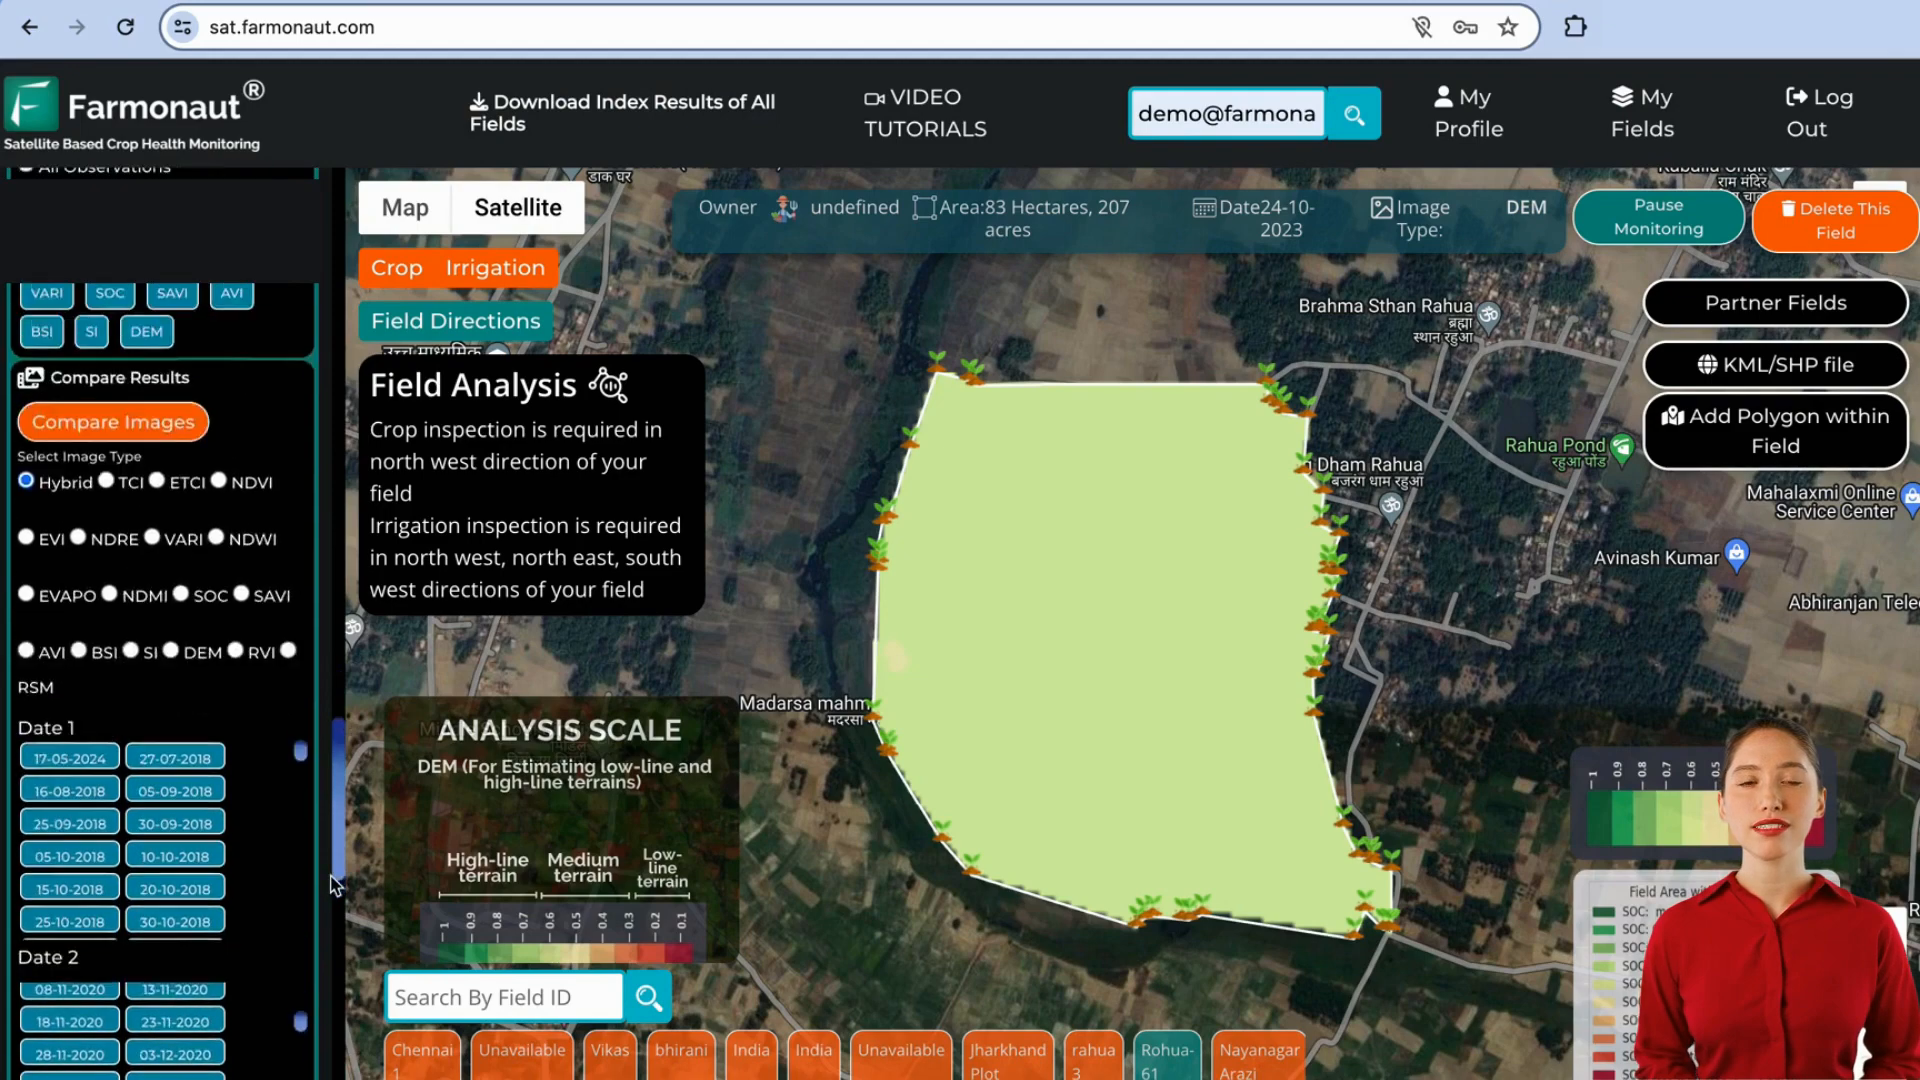This screenshot has height=1080, width=1920.
Task: Open Partner Fields button
Action: click(1775, 303)
